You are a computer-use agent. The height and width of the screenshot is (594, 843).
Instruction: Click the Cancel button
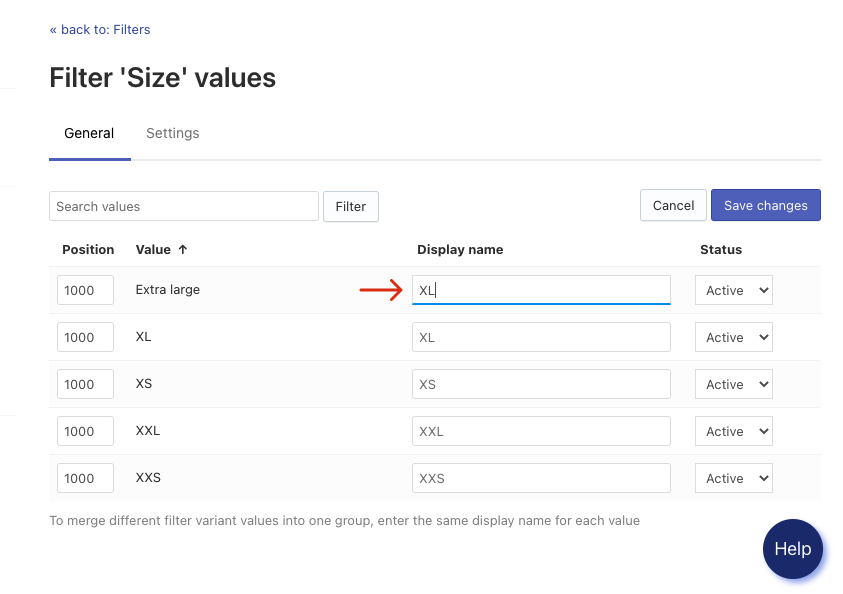click(x=672, y=205)
